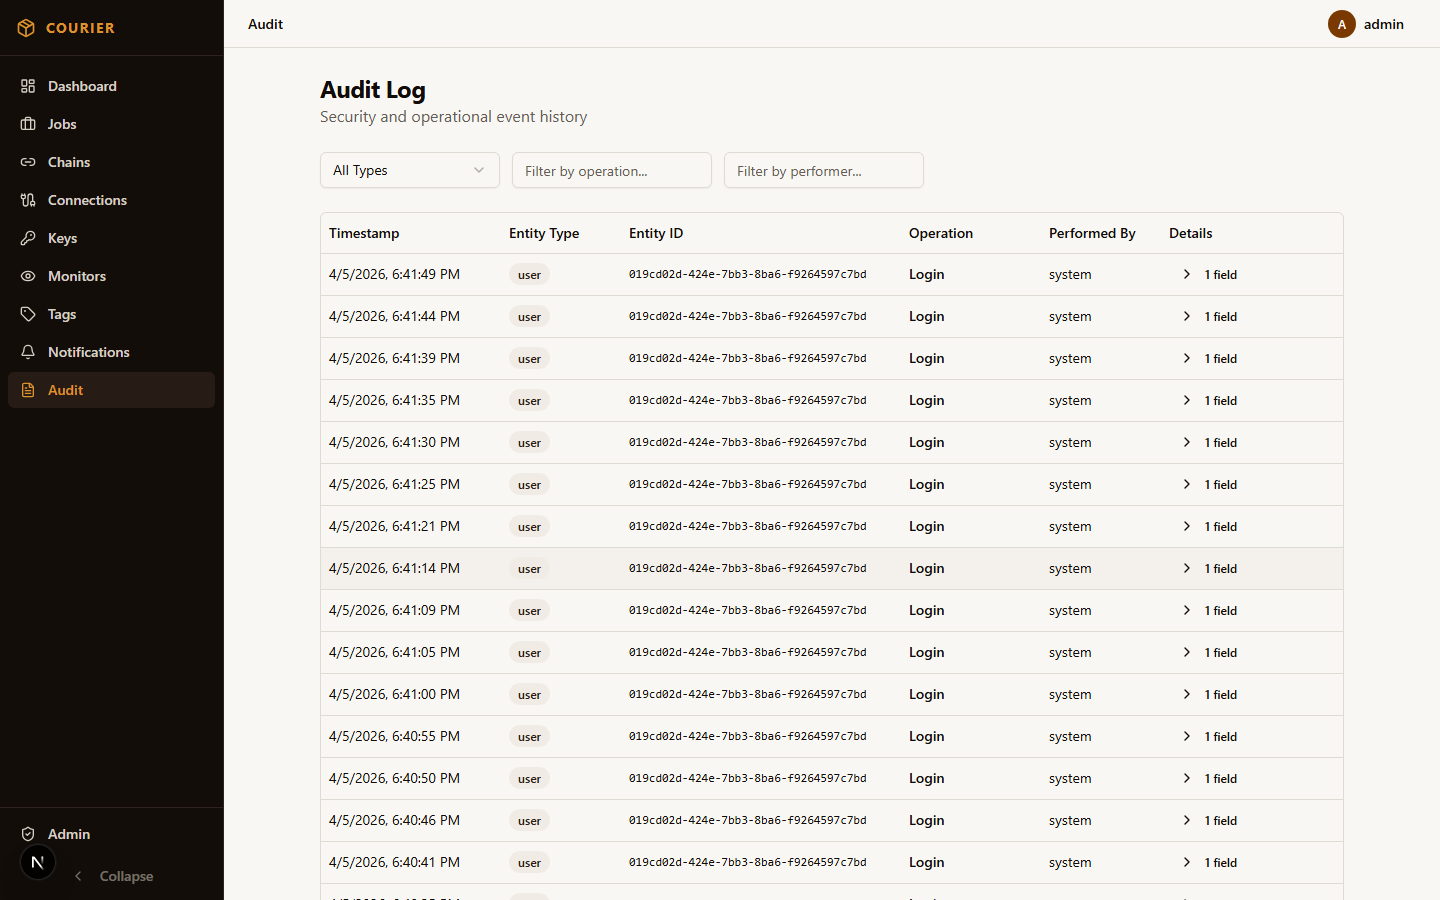Click the Chains link icon
1440x900 pixels.
click(x=27, y=162)
